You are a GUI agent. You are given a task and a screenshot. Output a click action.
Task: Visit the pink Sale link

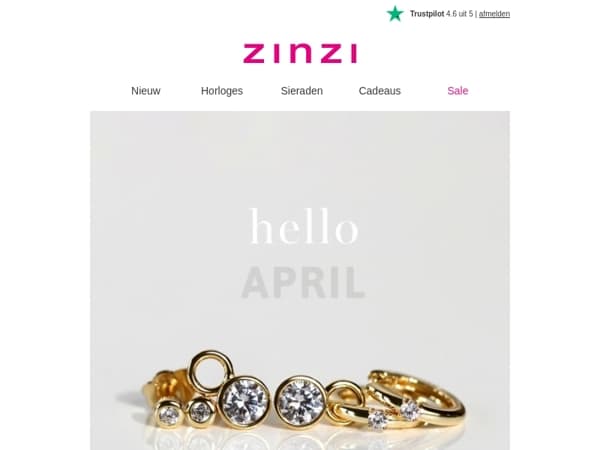click(x=458, y=91)
